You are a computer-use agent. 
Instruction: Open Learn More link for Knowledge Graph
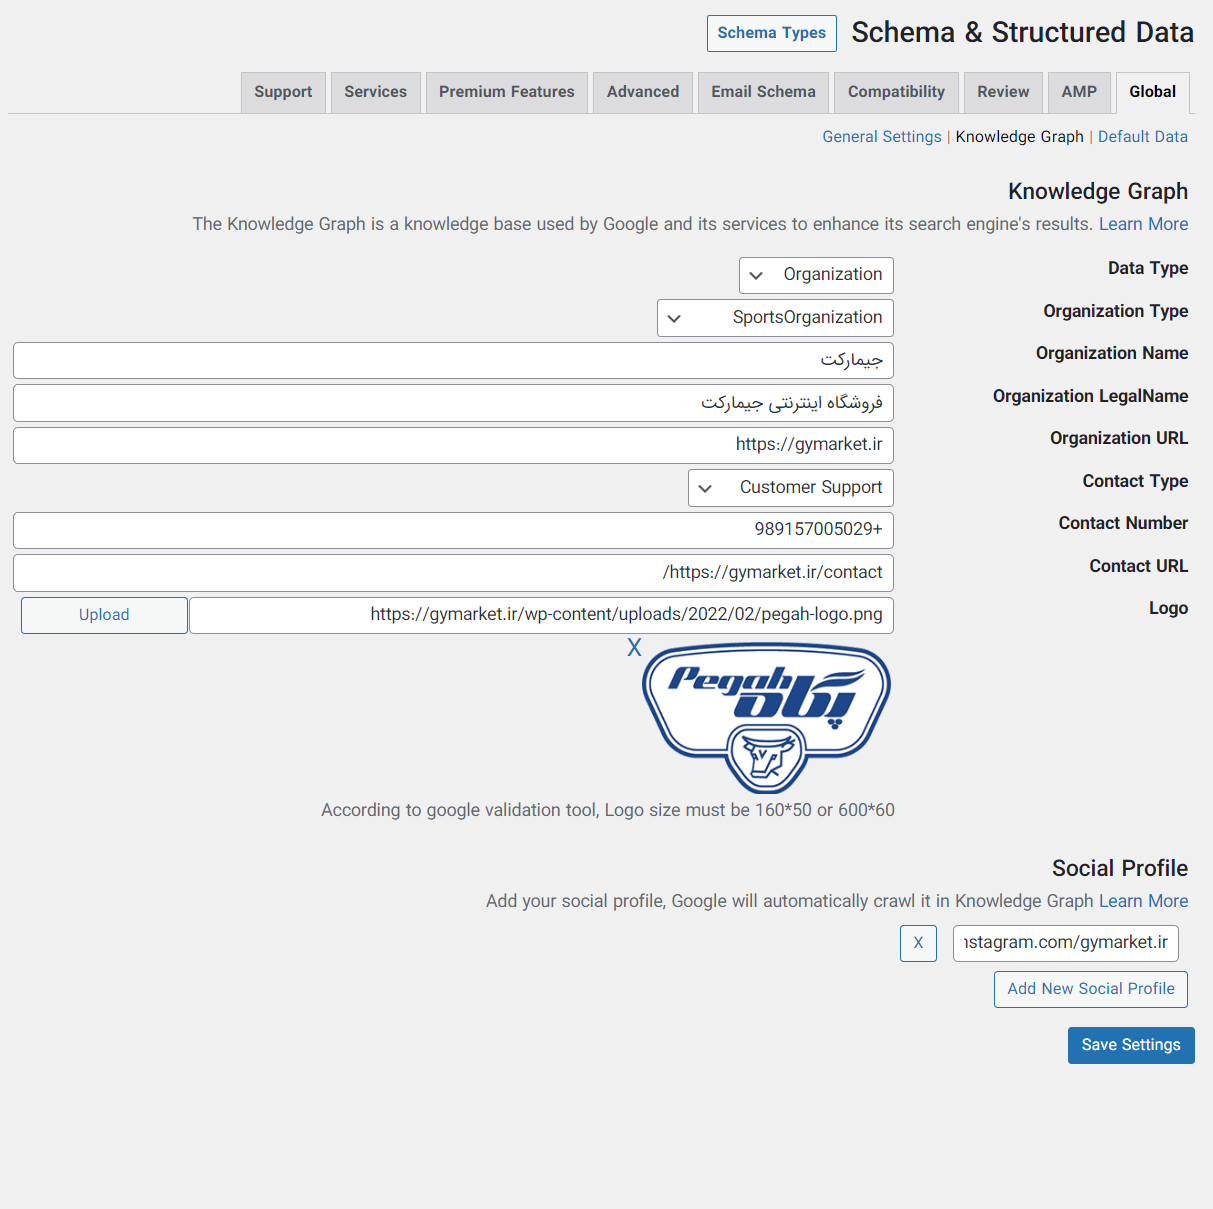point(1143,224)
